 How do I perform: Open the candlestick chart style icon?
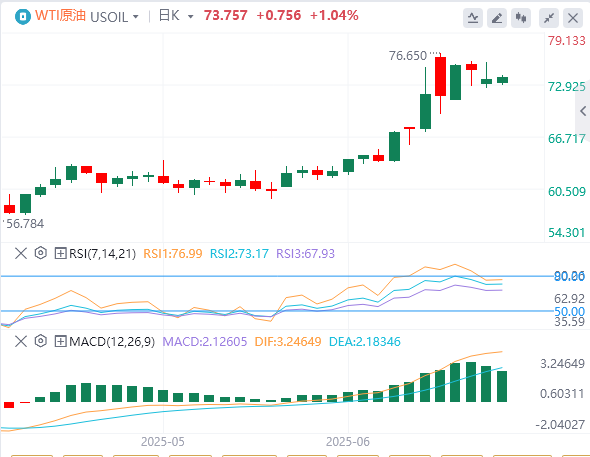521,18
